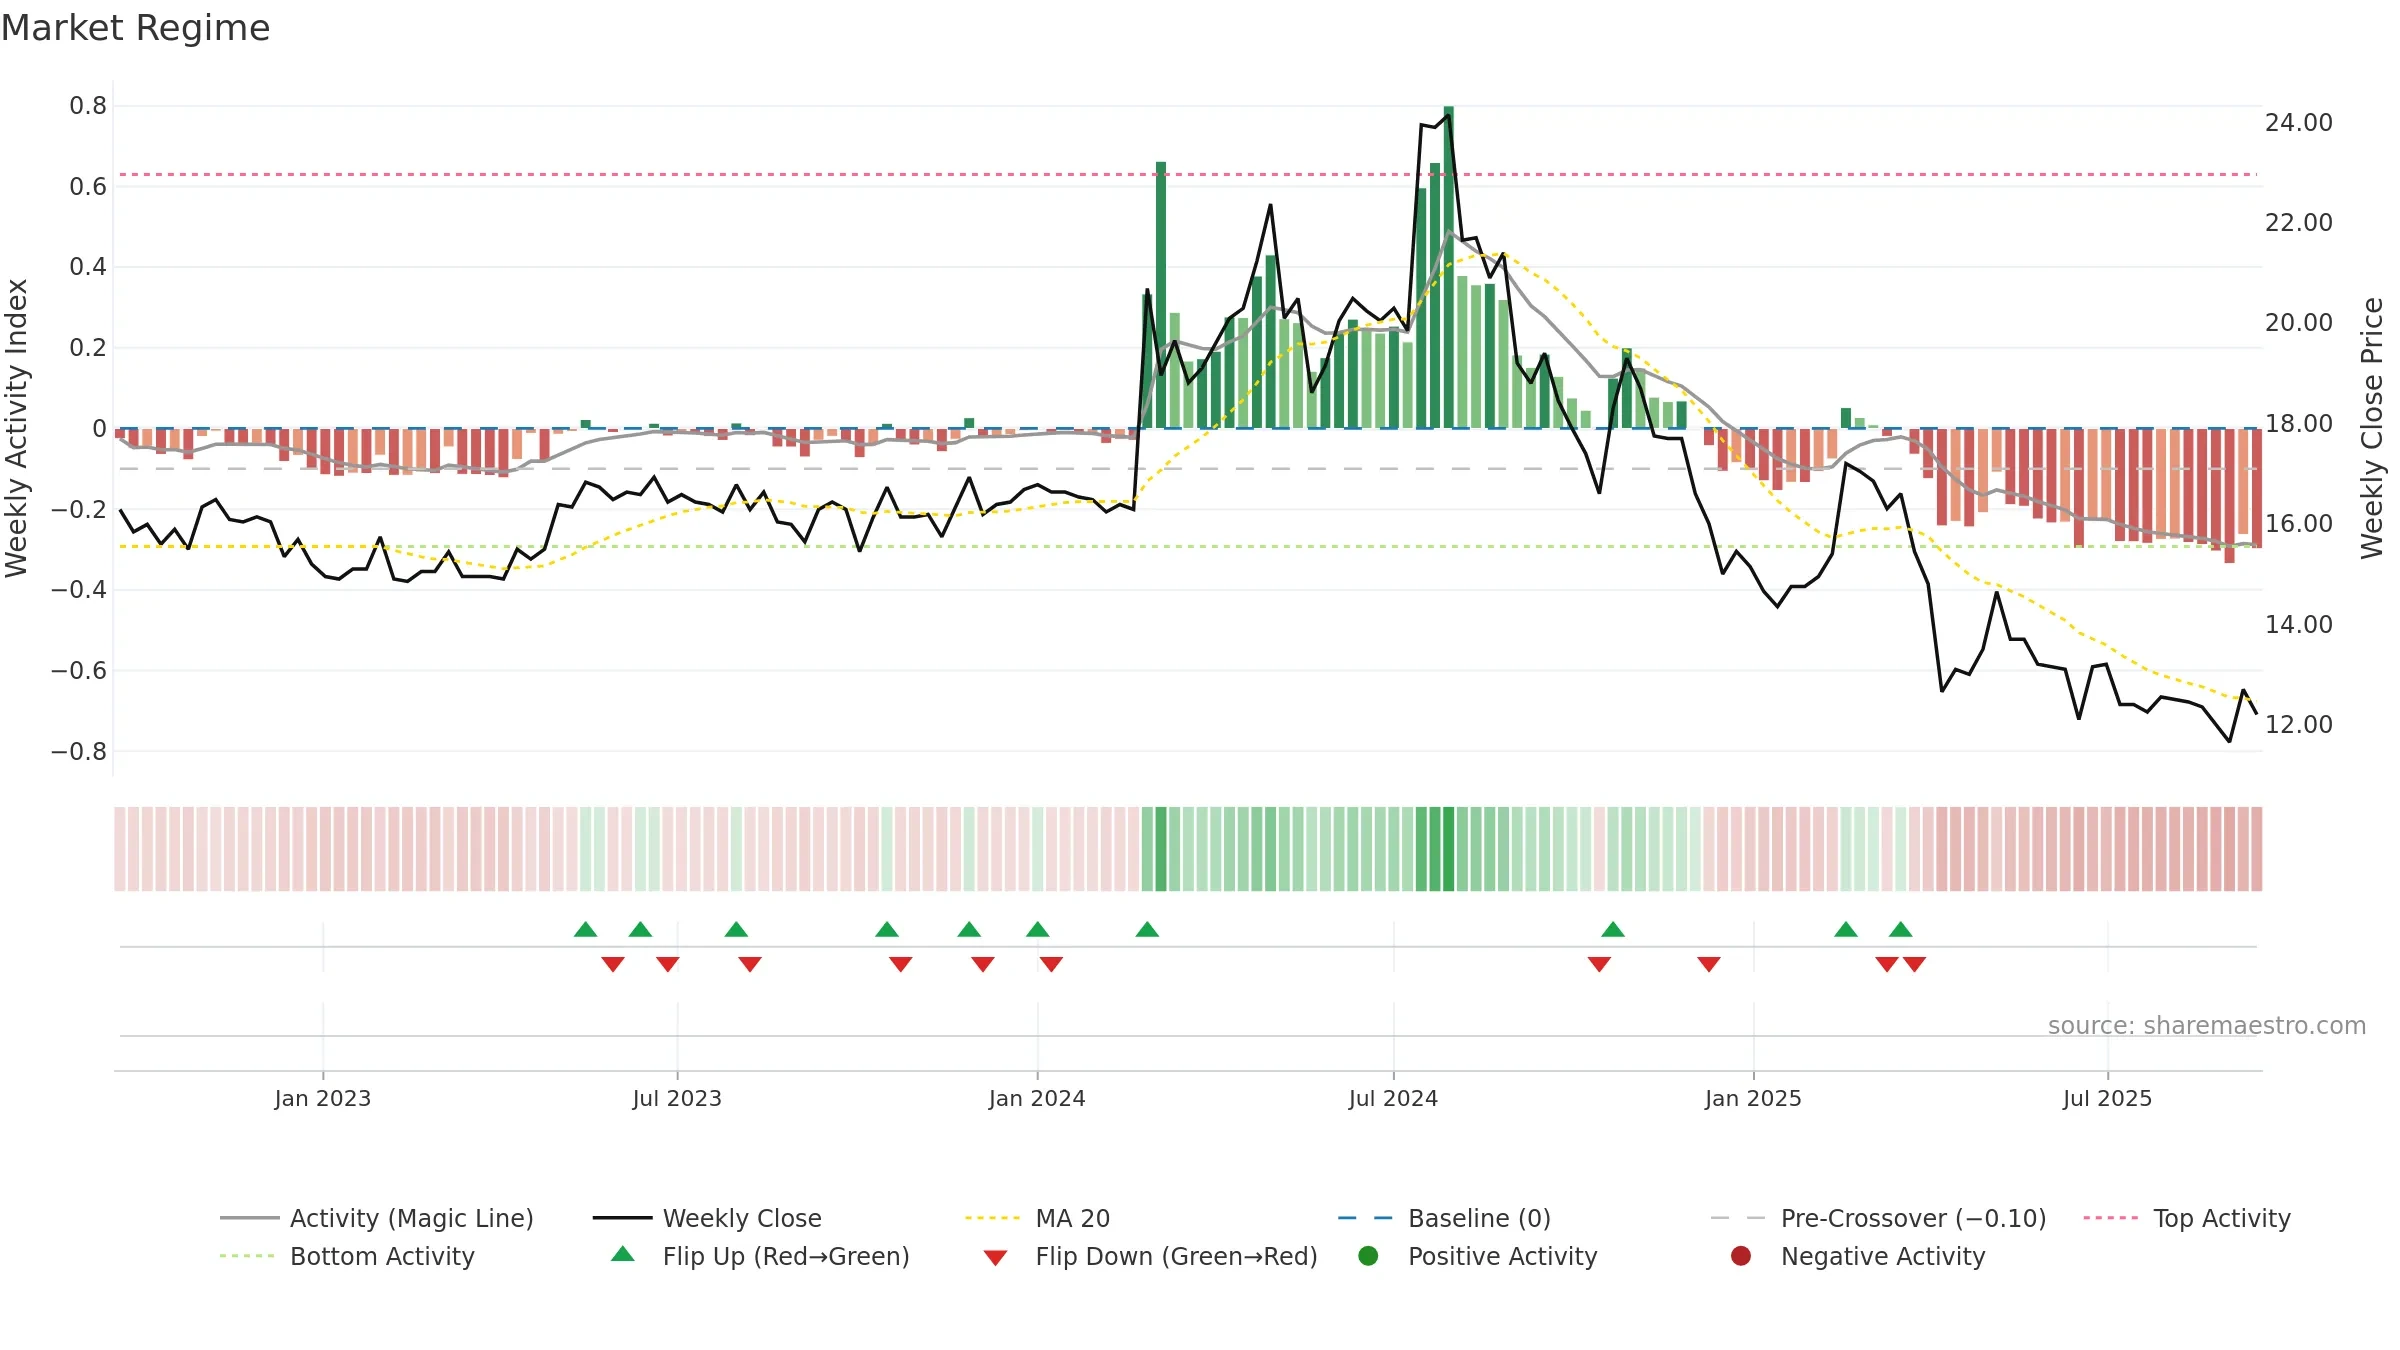
Task: Click the Jan 2023 x-axis label
Action: 323,1098
